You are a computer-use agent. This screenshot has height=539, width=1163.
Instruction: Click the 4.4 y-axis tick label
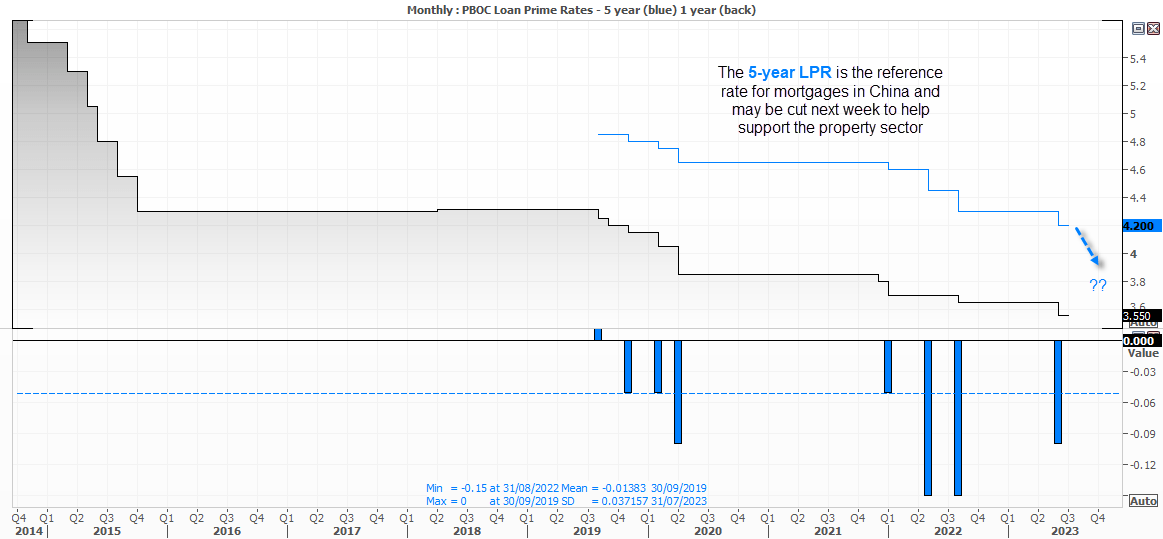click(1137, 198)
